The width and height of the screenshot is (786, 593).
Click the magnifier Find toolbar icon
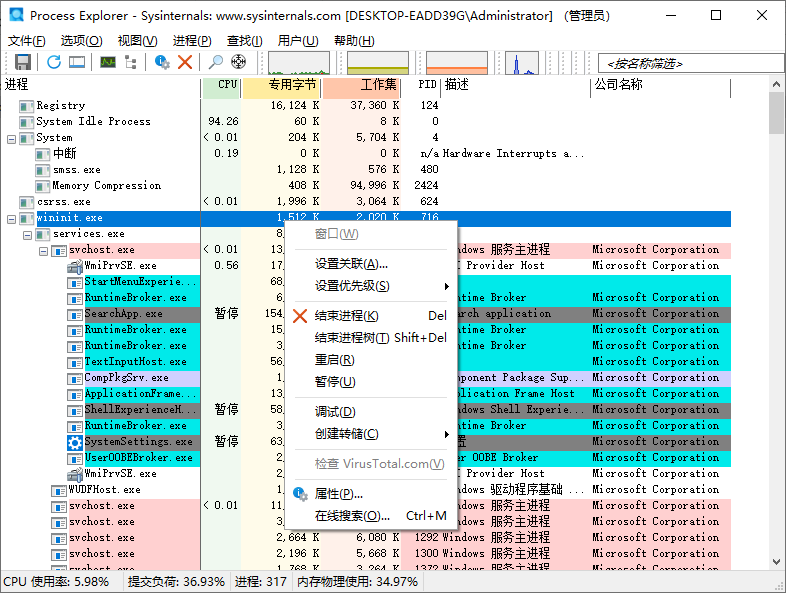coord(215,62)
